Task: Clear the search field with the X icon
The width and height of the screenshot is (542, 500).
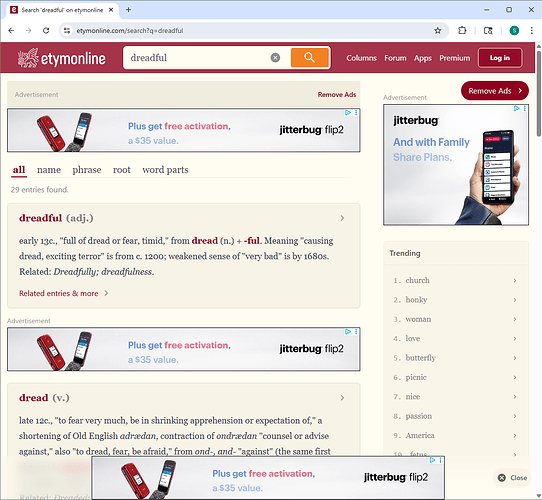Action: (275, 58)
